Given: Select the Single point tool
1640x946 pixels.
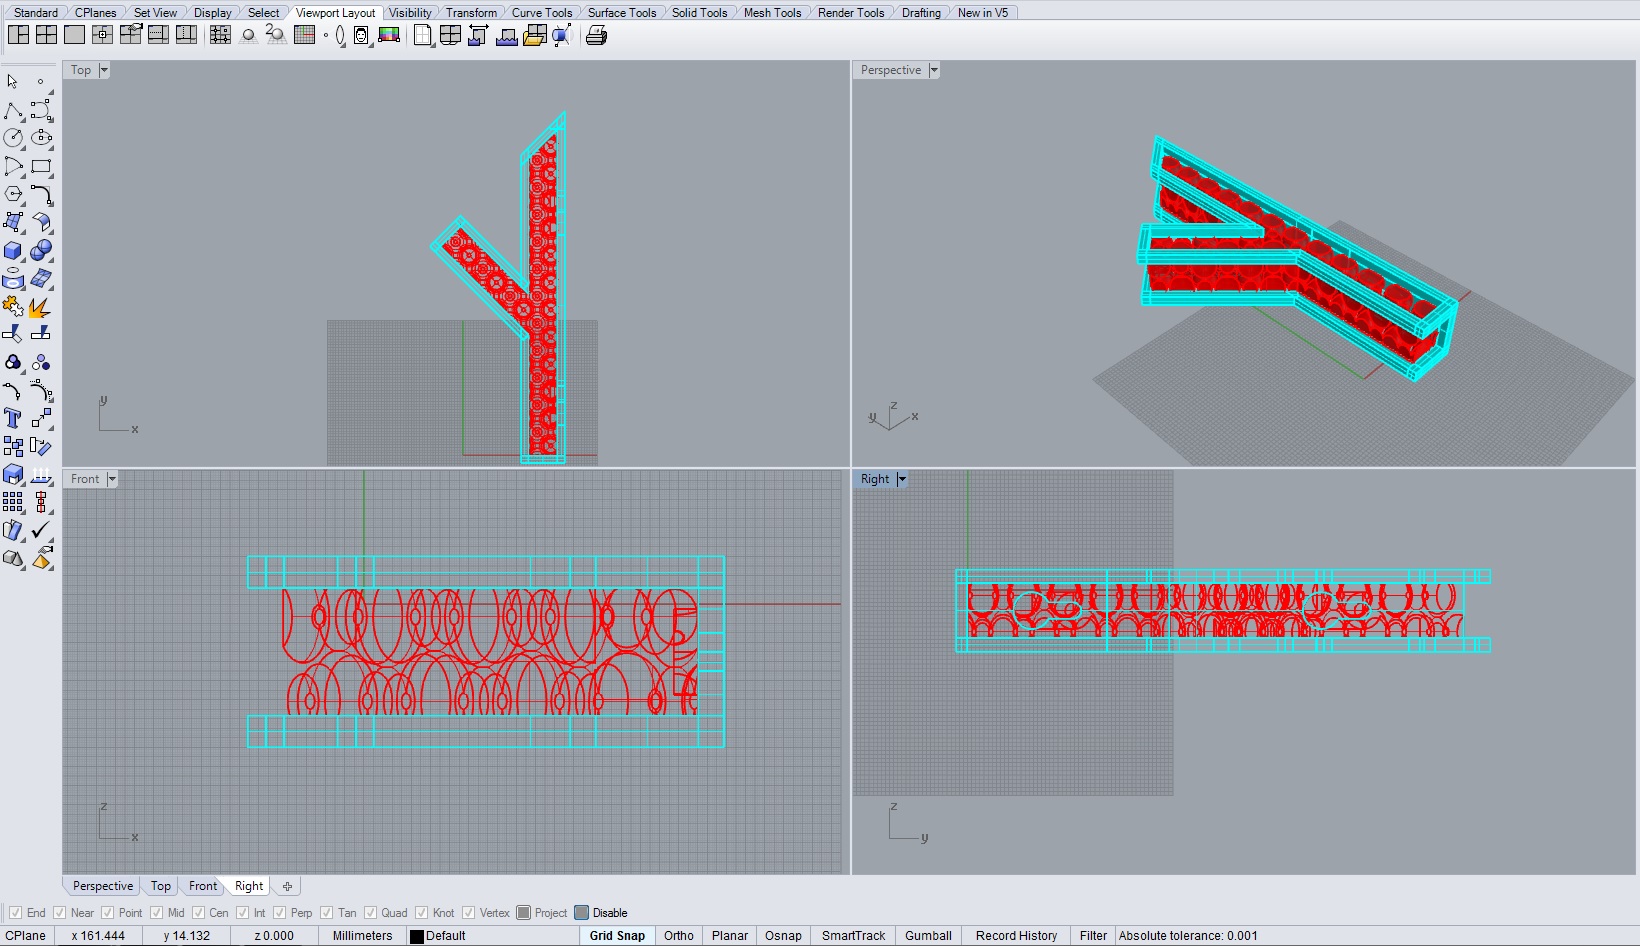Looking at the screenshot, I should [x=41, y=82].
